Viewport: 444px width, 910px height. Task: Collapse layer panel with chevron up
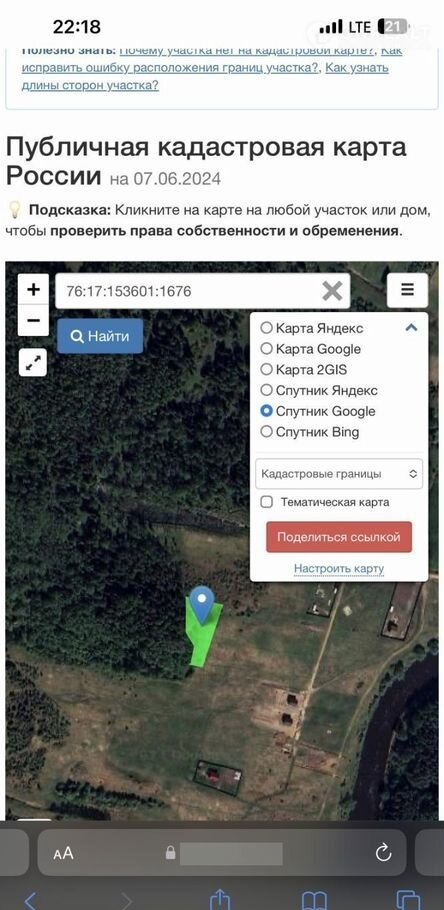pyautogui.click(x=411, y=328)
